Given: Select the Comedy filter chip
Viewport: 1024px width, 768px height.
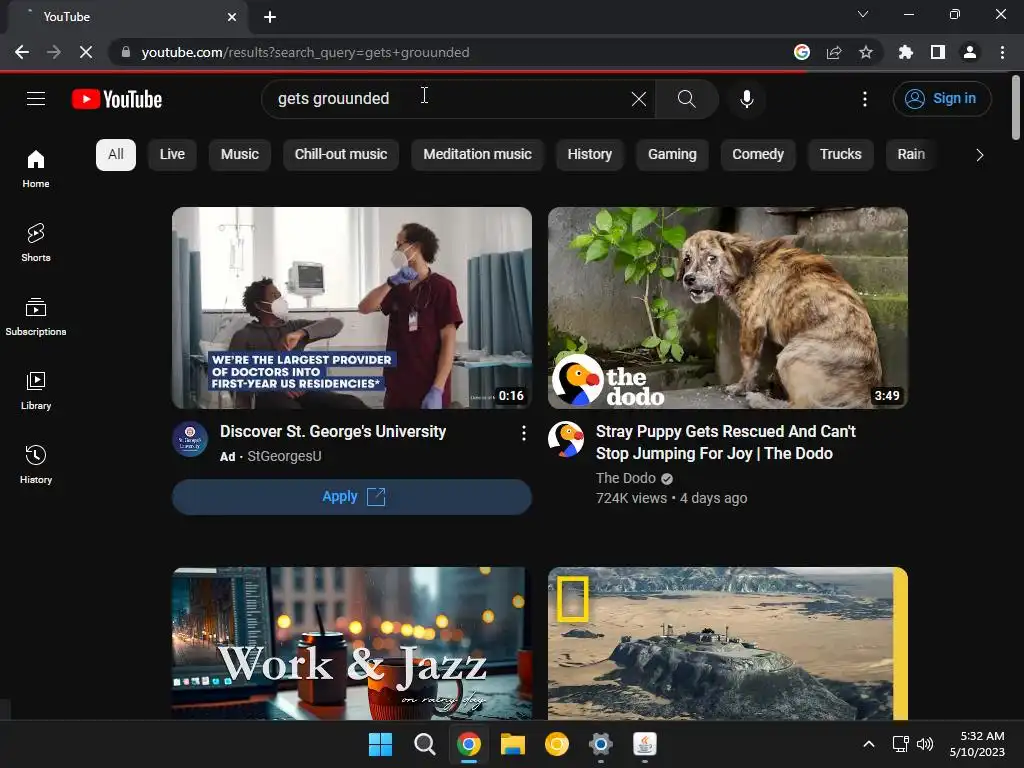Looking at the screenshot, I should click(758, 155).
